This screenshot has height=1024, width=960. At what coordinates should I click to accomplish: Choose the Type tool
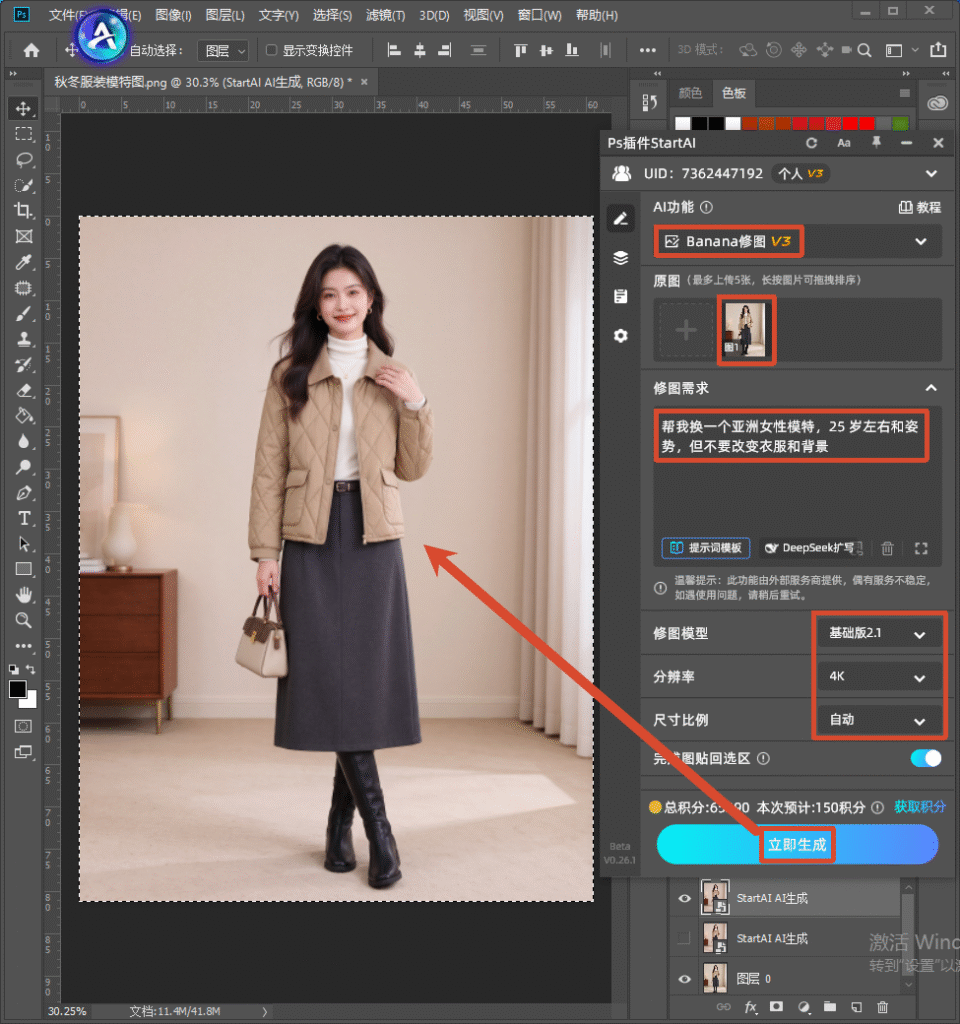tap(24, 518)
